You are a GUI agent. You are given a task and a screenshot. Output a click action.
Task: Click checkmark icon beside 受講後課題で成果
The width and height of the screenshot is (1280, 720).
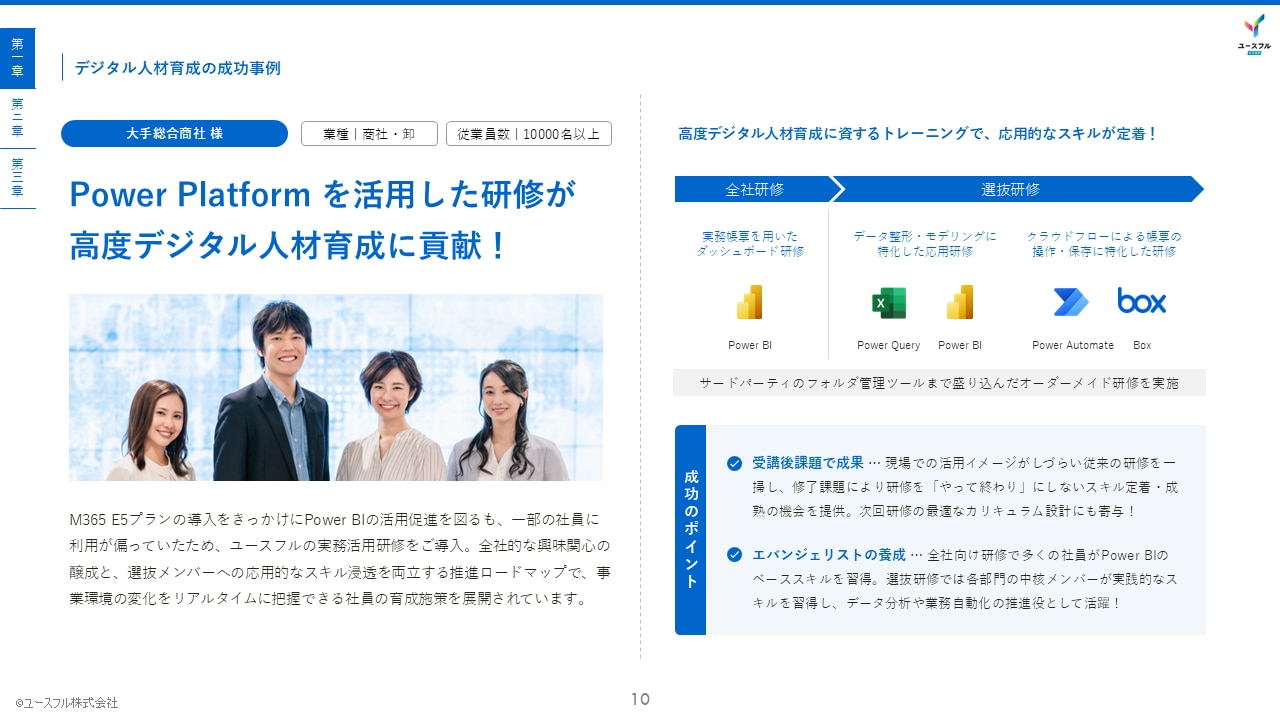click(x=734, y=463)
